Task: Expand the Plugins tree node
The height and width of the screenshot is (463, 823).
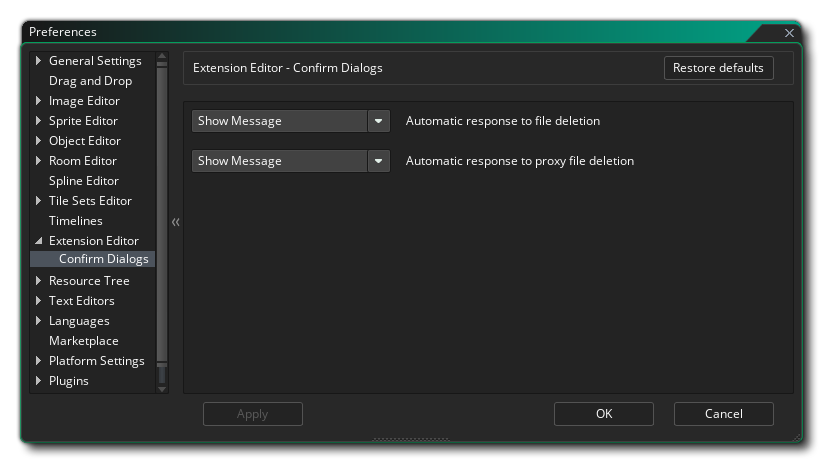Action: point(39,381)
